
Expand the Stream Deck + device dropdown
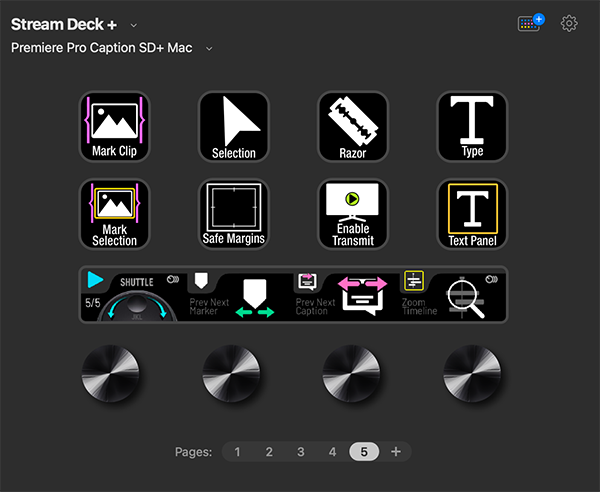pyautogui.click(x=134, y=25)
